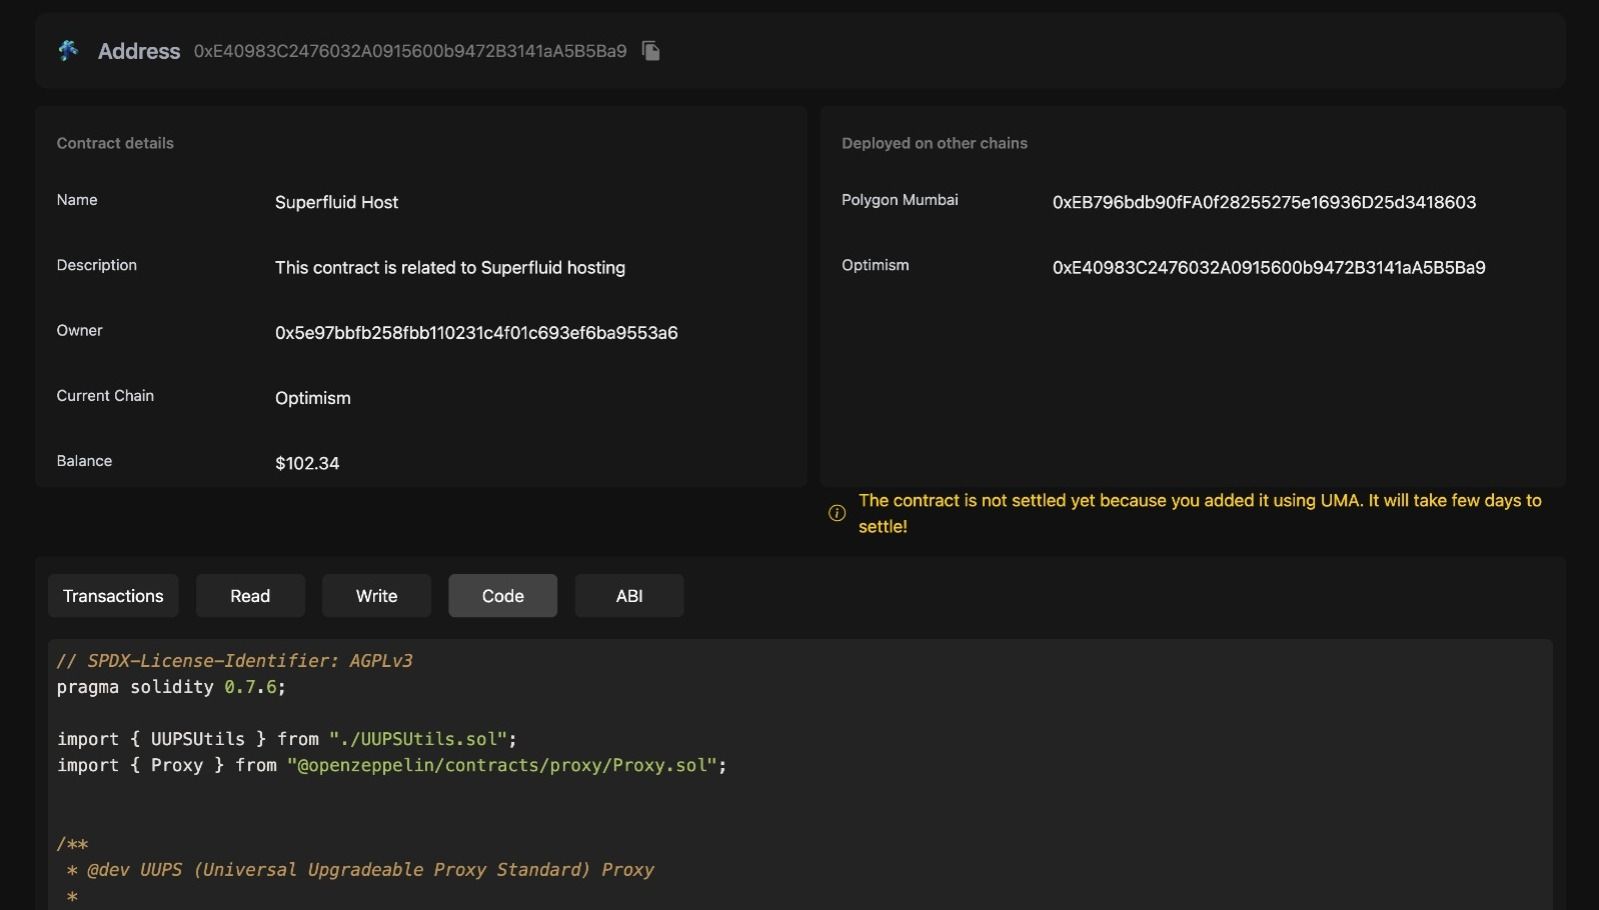Click the Deployed on other chains heading
Screen dimensions: 1599x910
coord(934,143)
